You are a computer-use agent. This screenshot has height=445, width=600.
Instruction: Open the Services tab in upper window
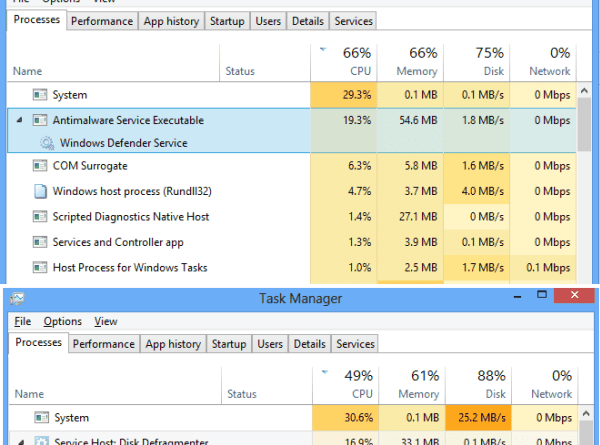coord(353,21)
